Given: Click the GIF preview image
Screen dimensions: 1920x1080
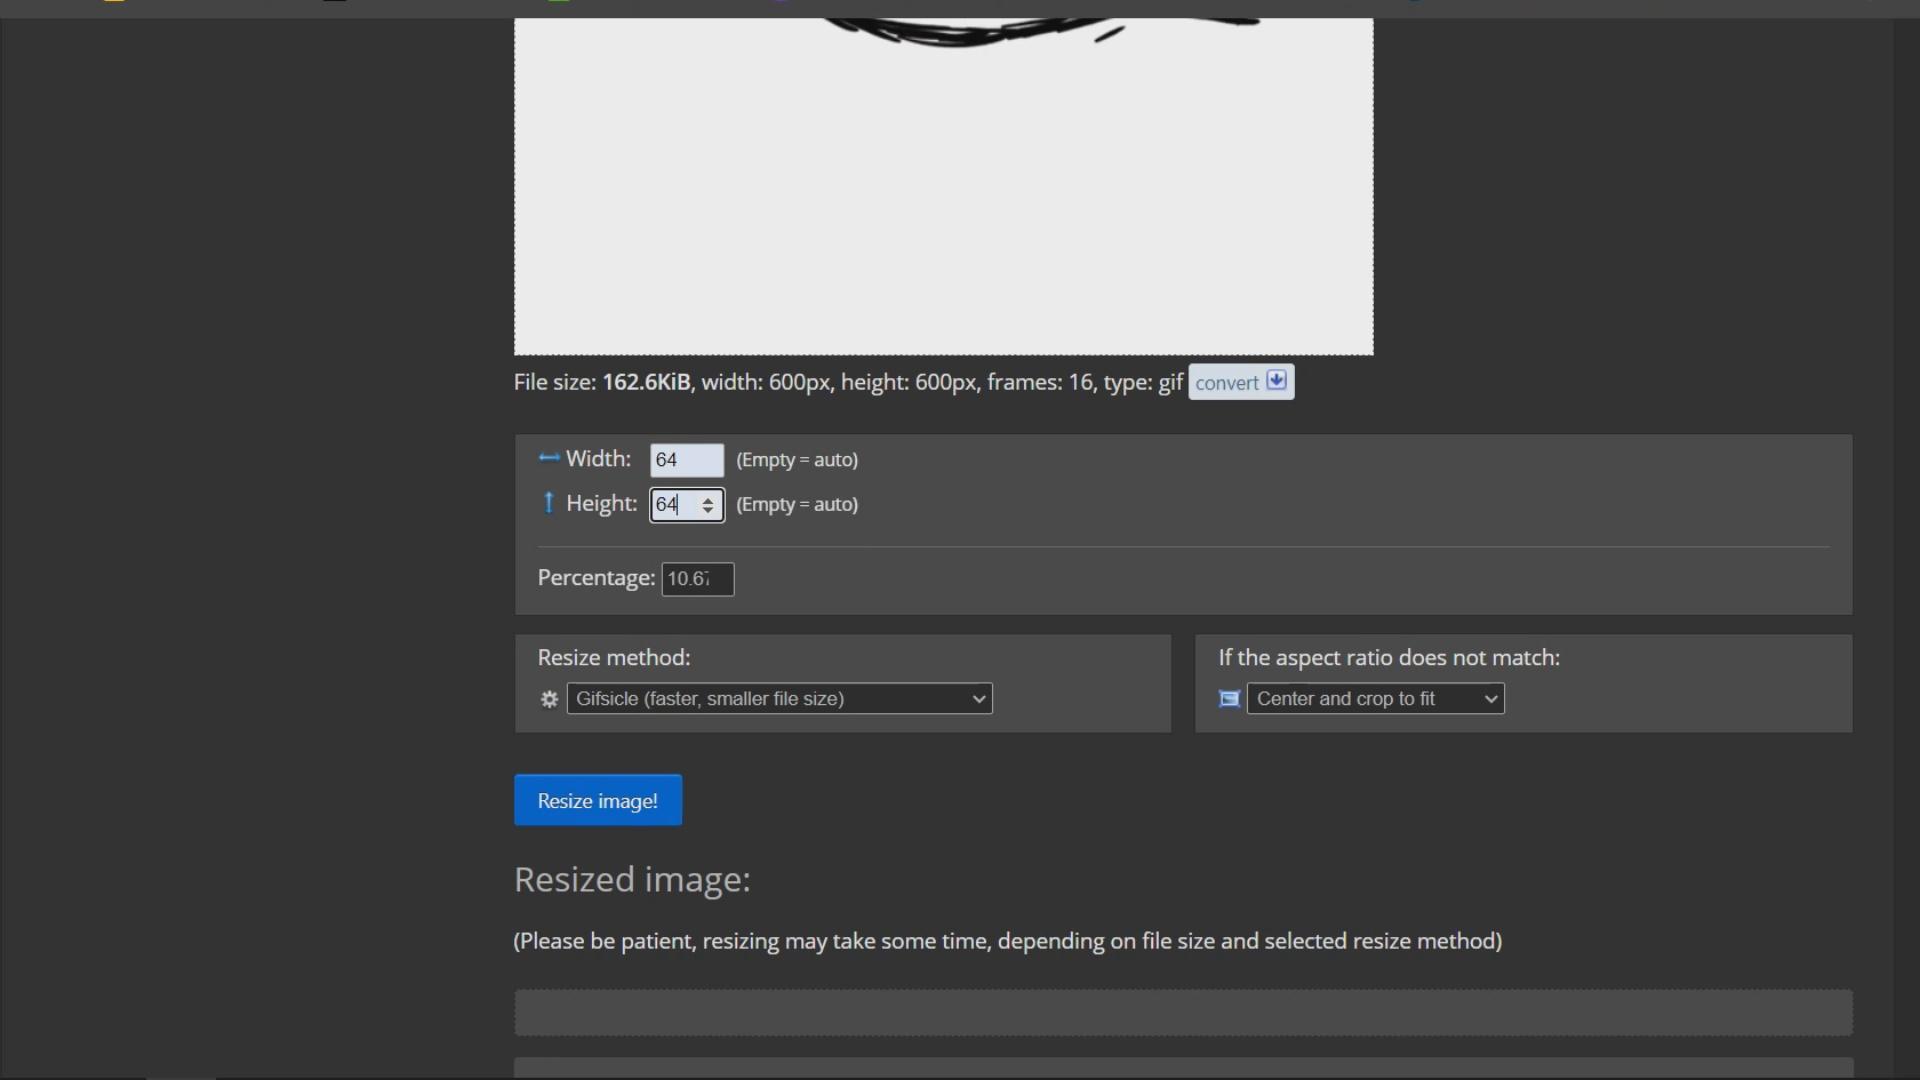Looking at the screenshot, I should [943, 186].
